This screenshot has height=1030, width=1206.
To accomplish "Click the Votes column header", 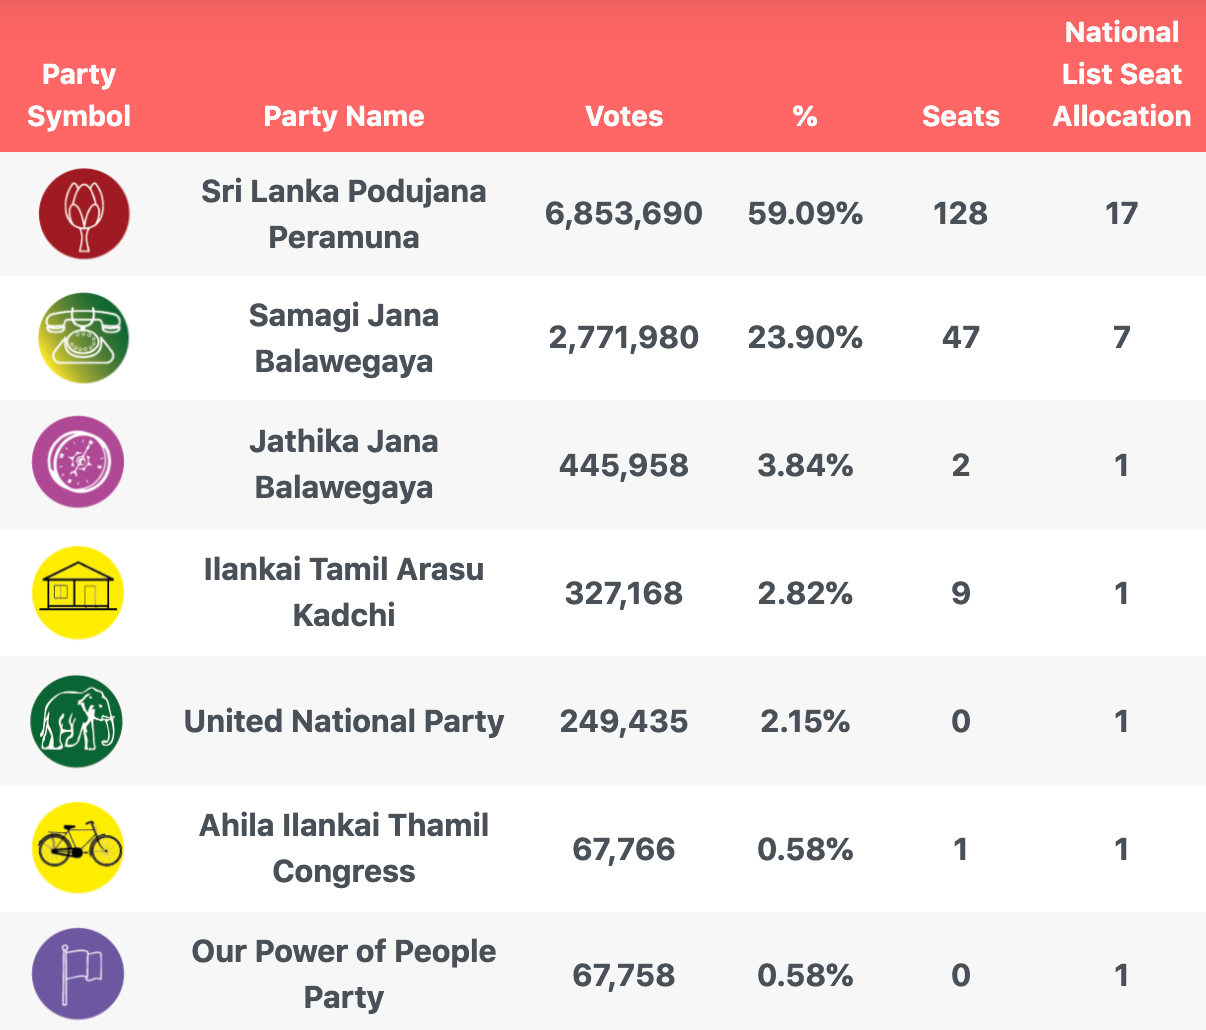I will coord(624,116).
